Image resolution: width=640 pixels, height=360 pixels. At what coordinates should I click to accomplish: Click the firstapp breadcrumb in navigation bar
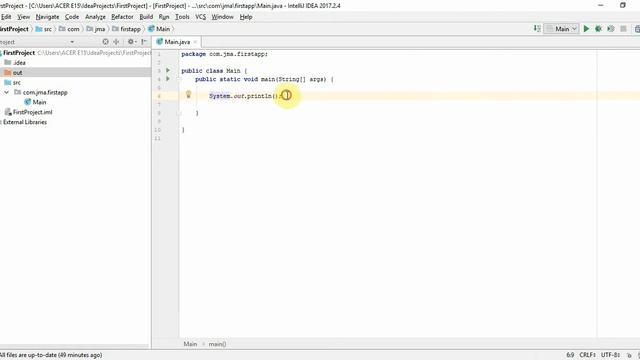127,29
